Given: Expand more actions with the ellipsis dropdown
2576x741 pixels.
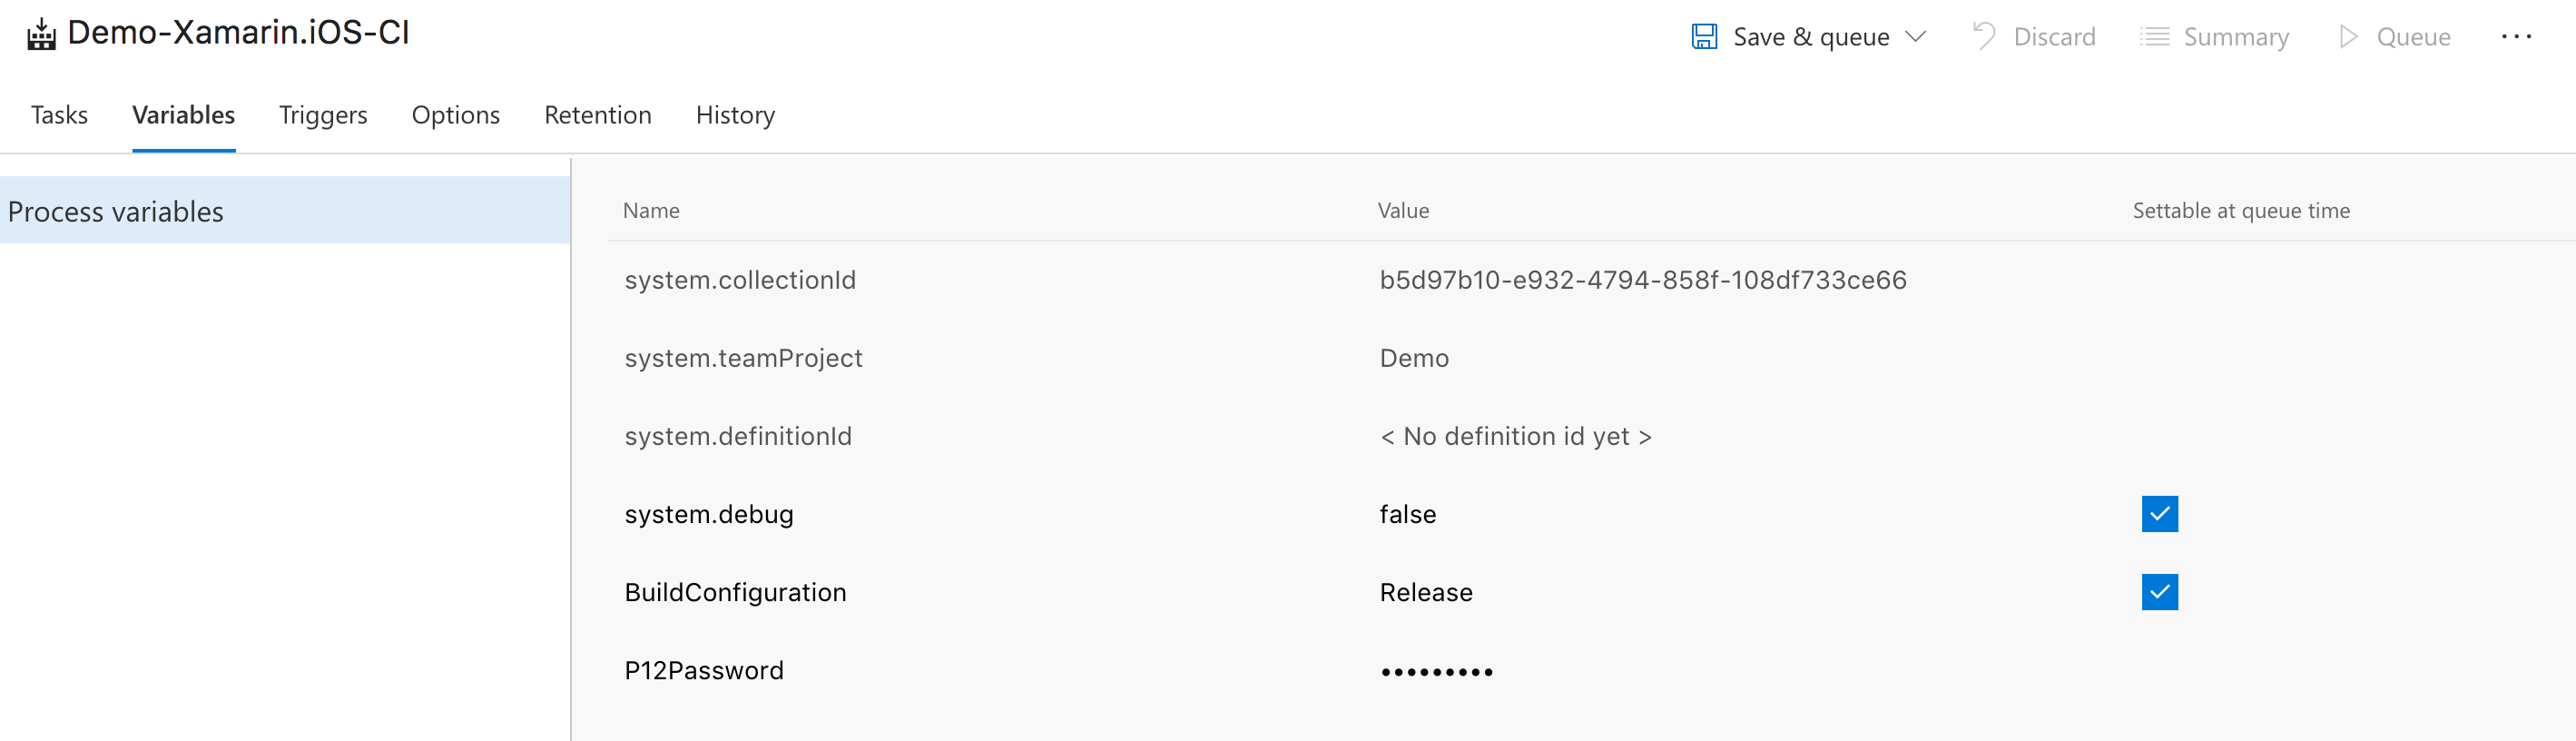Looking at the screenshot, I should pyautogui.click(x=2517, y=36).
